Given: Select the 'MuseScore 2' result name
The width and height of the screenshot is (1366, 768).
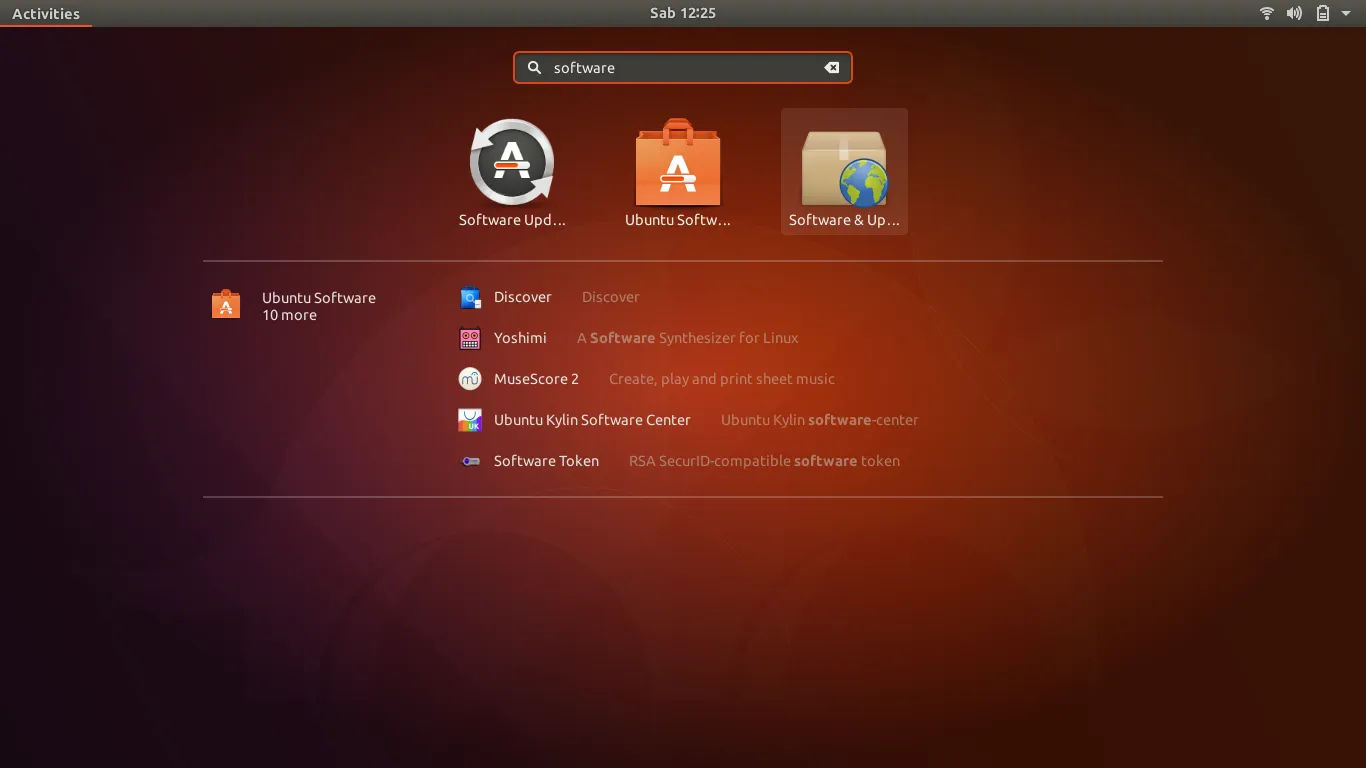Looking at the screenshot, I should pyautogui.click(x=536, y=379).
